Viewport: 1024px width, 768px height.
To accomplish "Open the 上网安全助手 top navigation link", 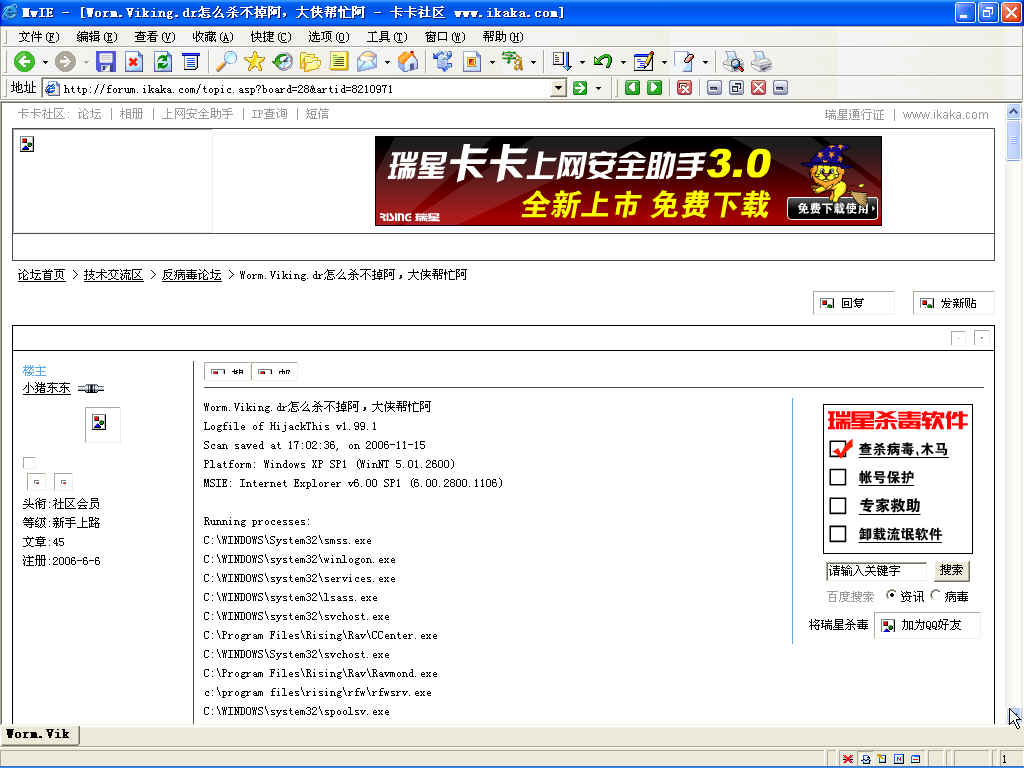I will click(x=197, y=114).
